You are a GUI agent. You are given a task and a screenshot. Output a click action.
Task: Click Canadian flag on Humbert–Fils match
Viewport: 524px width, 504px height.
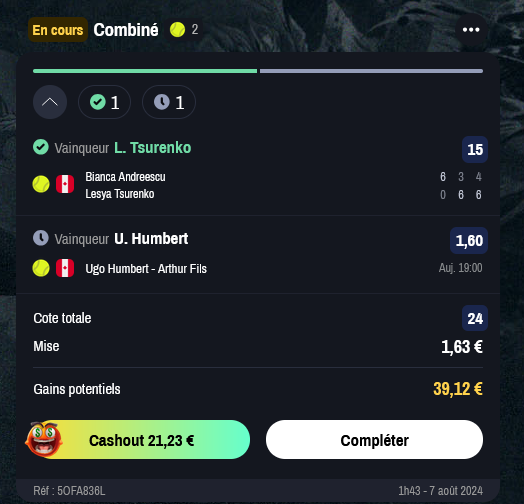coord(65,268)
